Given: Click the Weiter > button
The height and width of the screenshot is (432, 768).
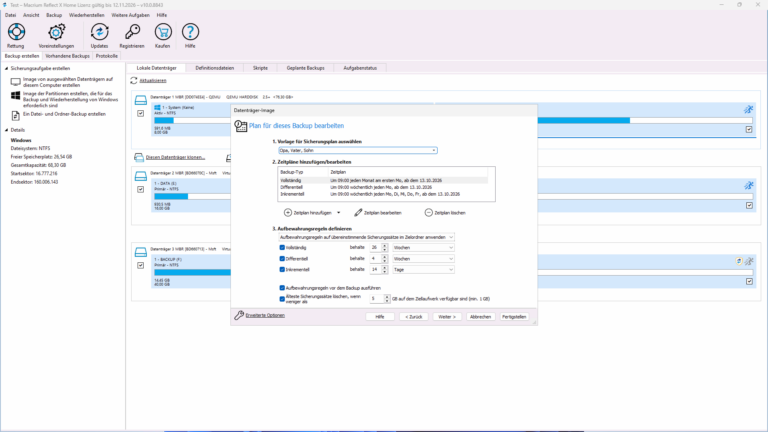Looking at the screenshot, I should 447,317.
